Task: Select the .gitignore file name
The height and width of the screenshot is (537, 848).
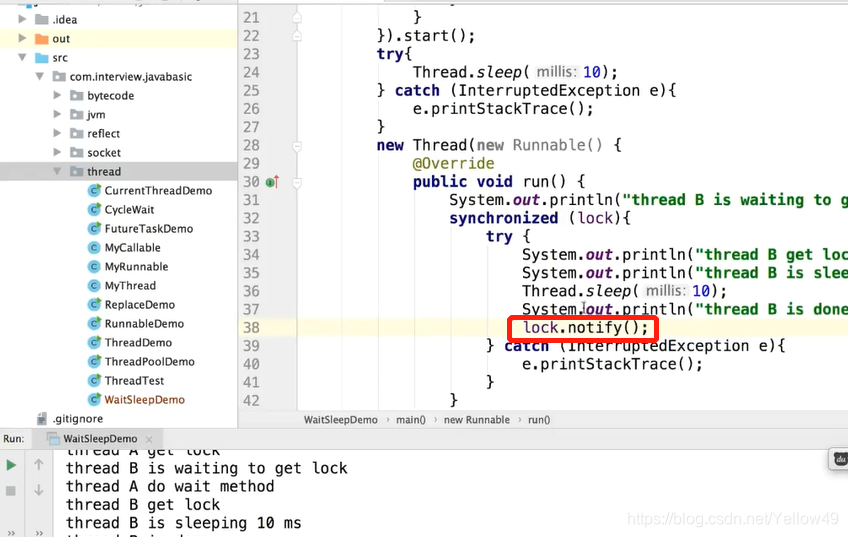Action: (x=78, y=419)
